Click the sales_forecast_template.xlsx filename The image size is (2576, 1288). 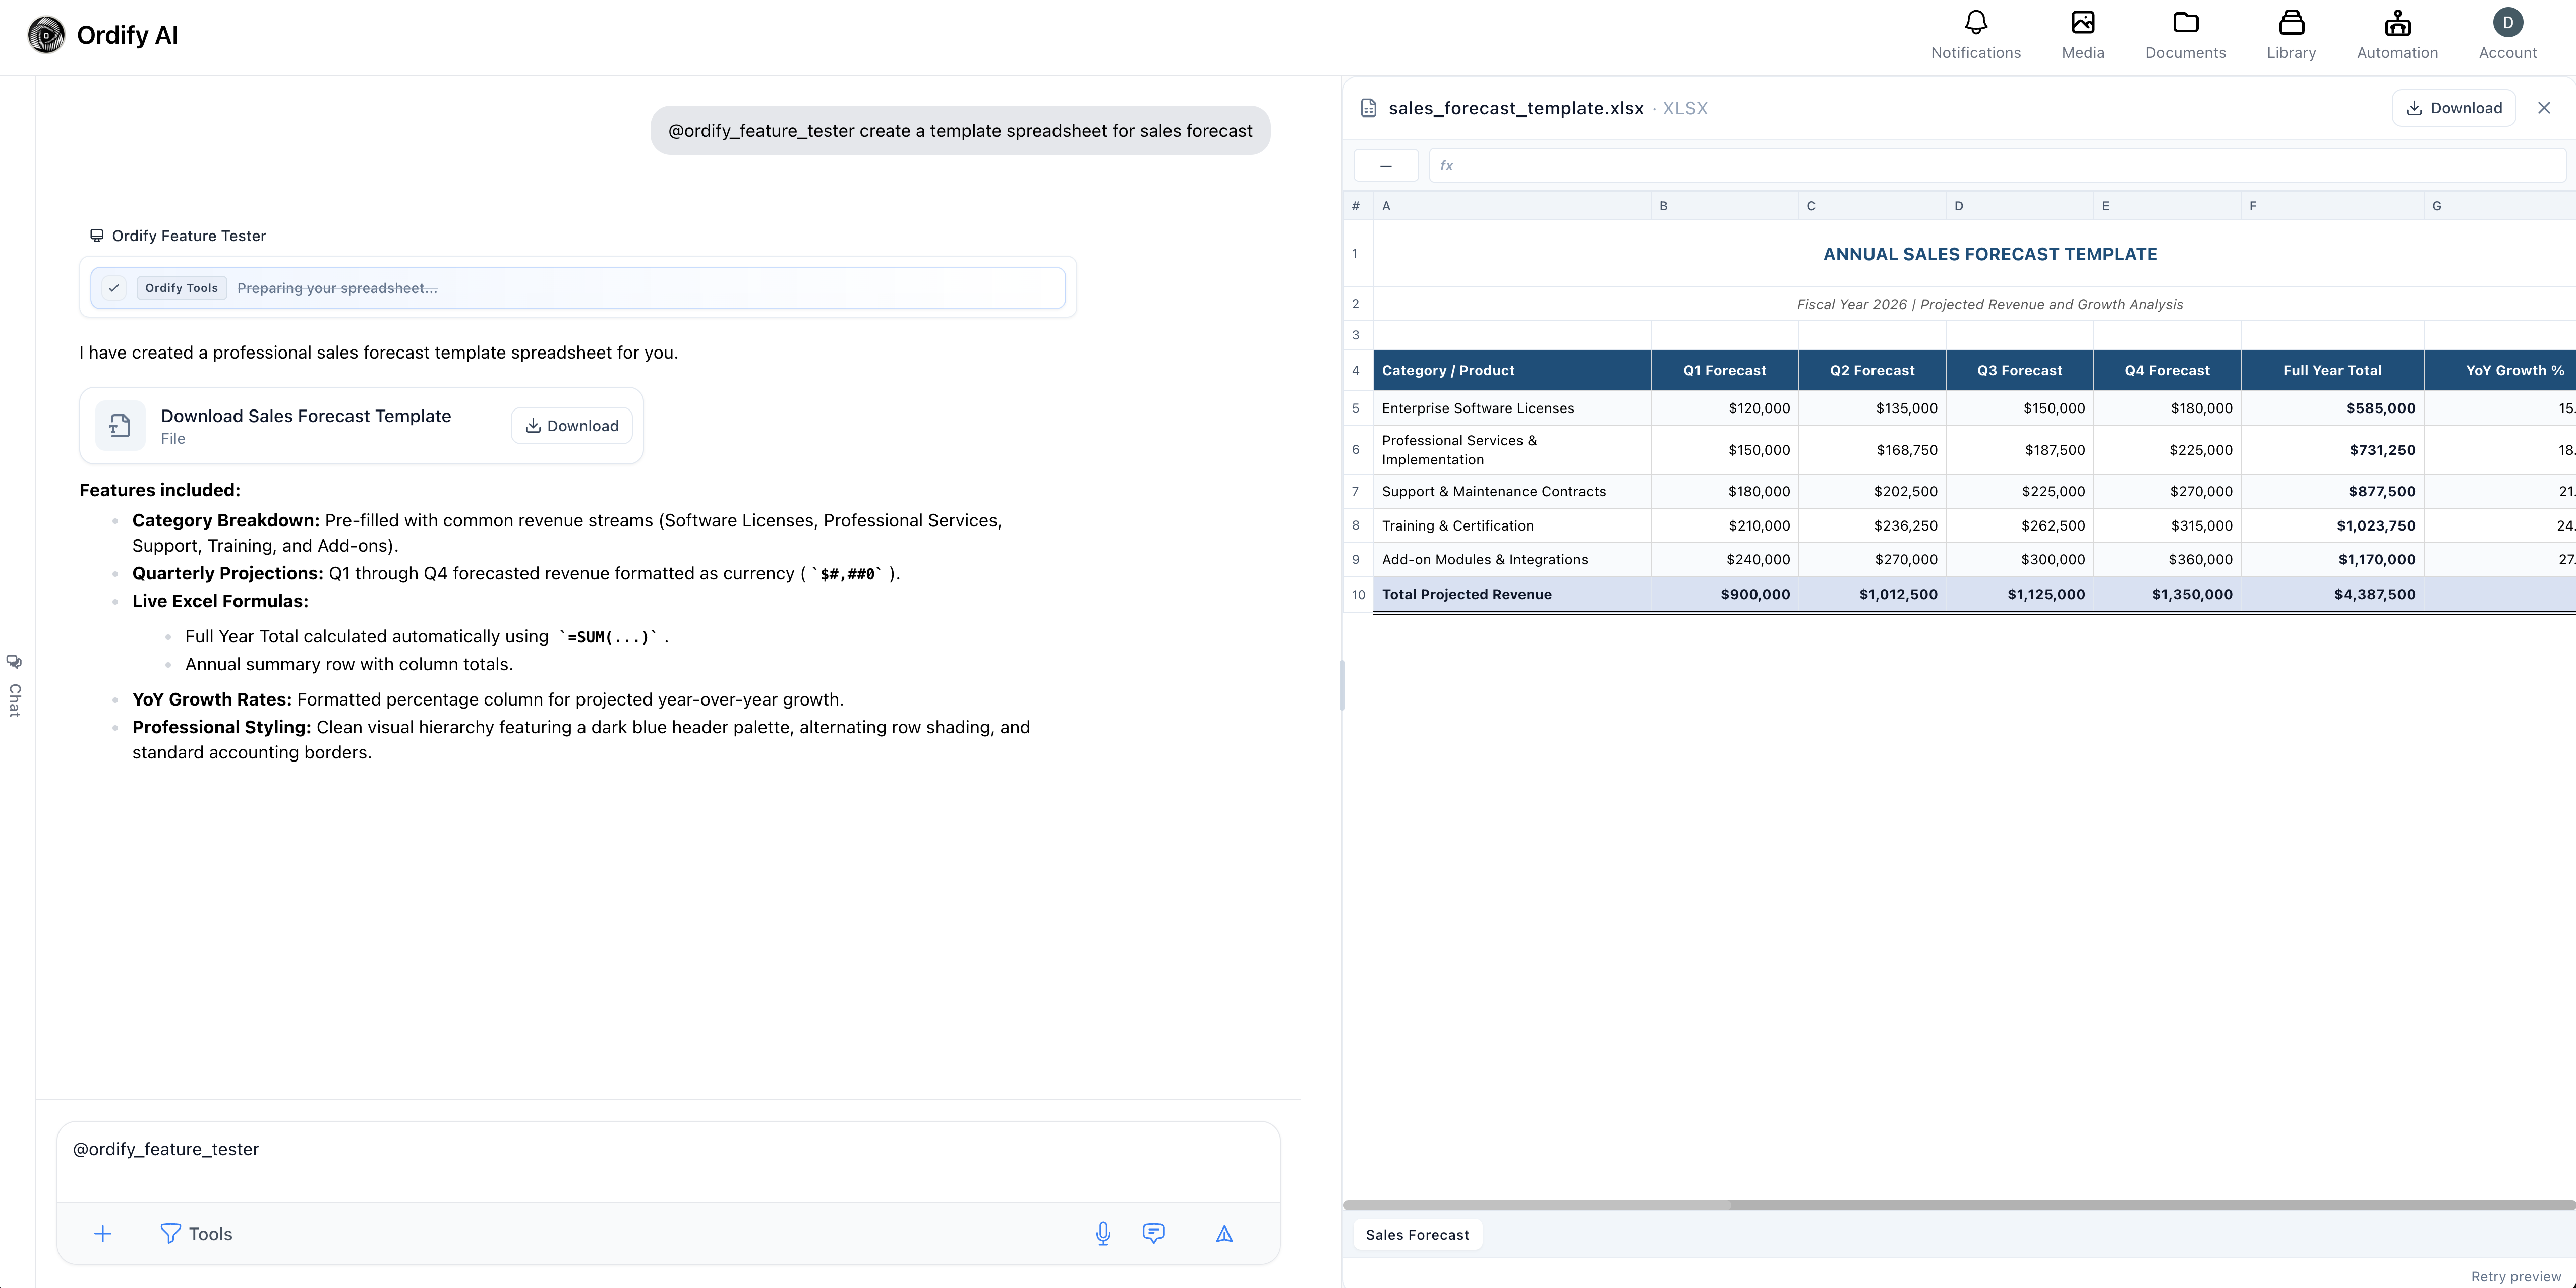point(1515,108)
